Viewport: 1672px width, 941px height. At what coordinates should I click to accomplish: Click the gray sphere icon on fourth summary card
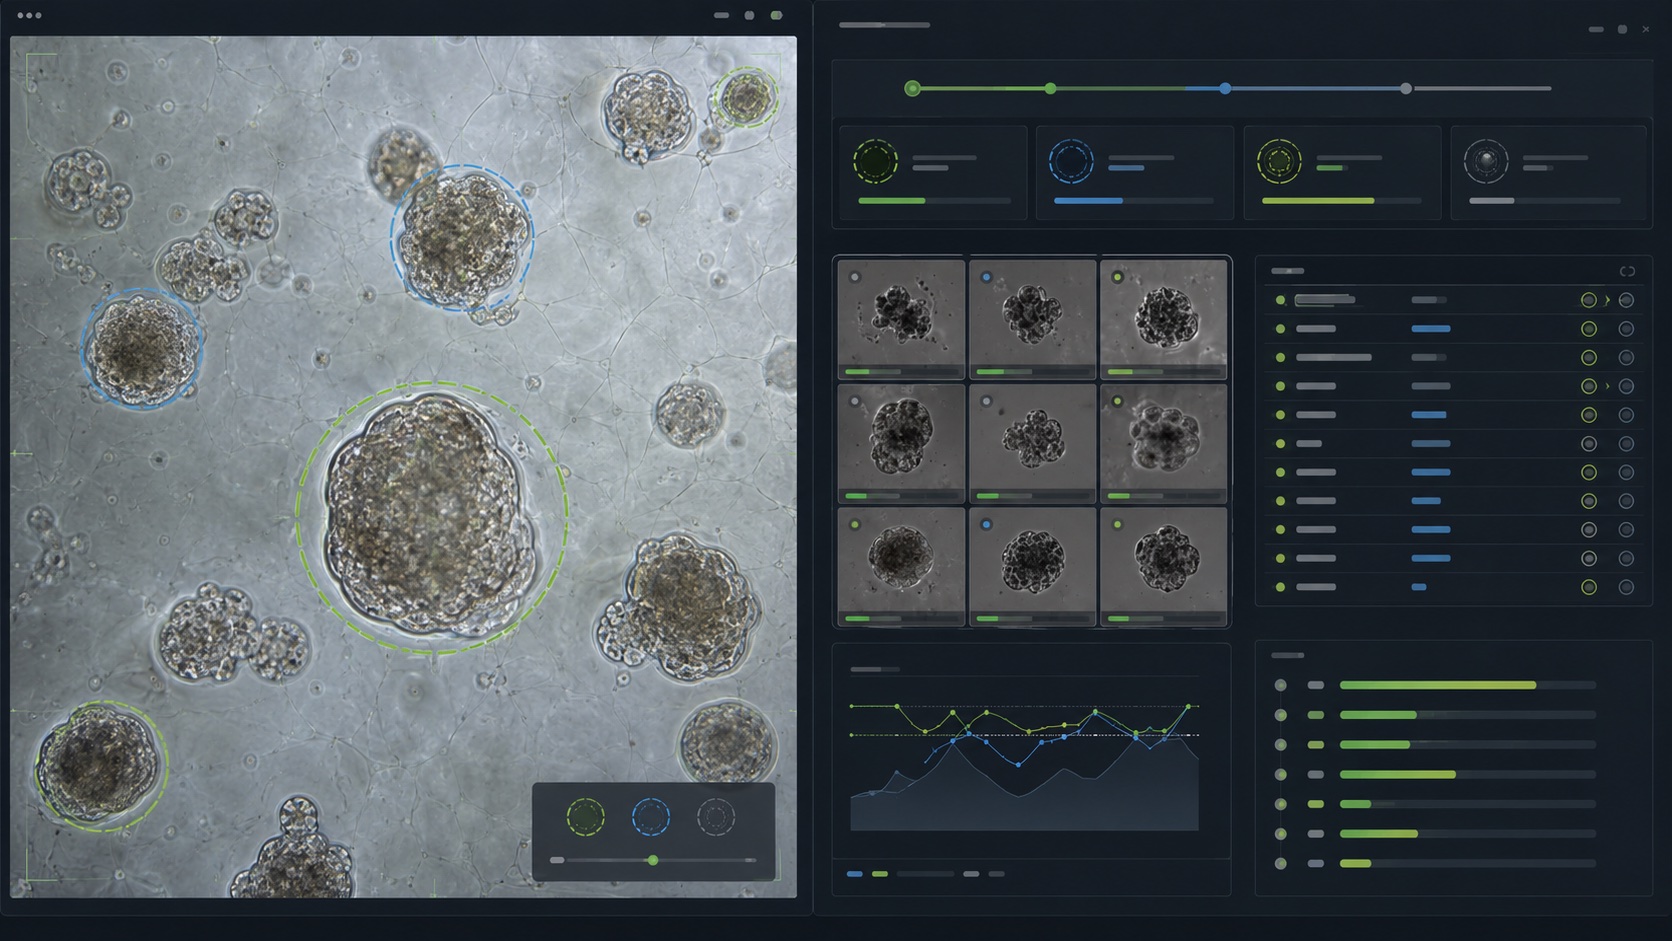[x=1486, y=161]
